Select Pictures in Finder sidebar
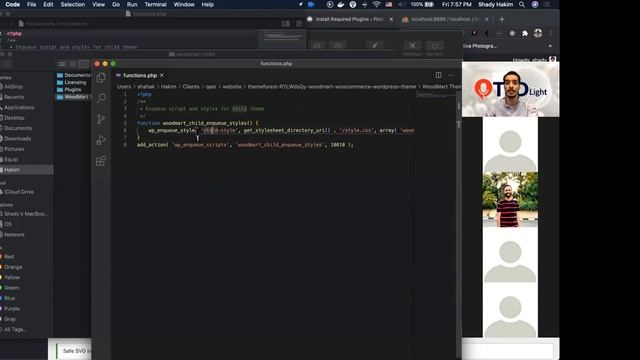The width and height of the screenshot is (640, 360). (x=13, y=149)
